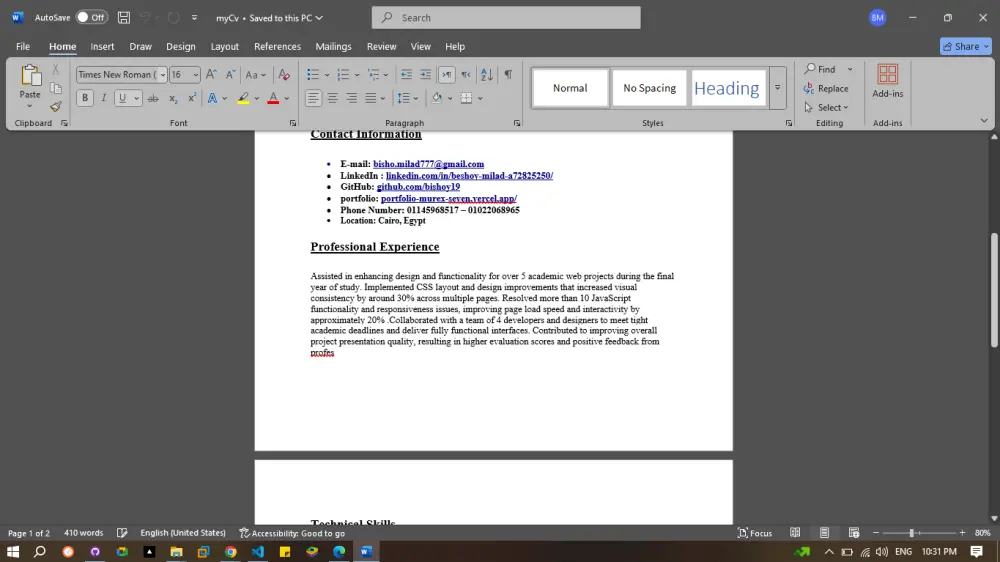This screenshot has height=562, width=1000.
Task: Open font color dropdown arrow
Action: (287, 98)
